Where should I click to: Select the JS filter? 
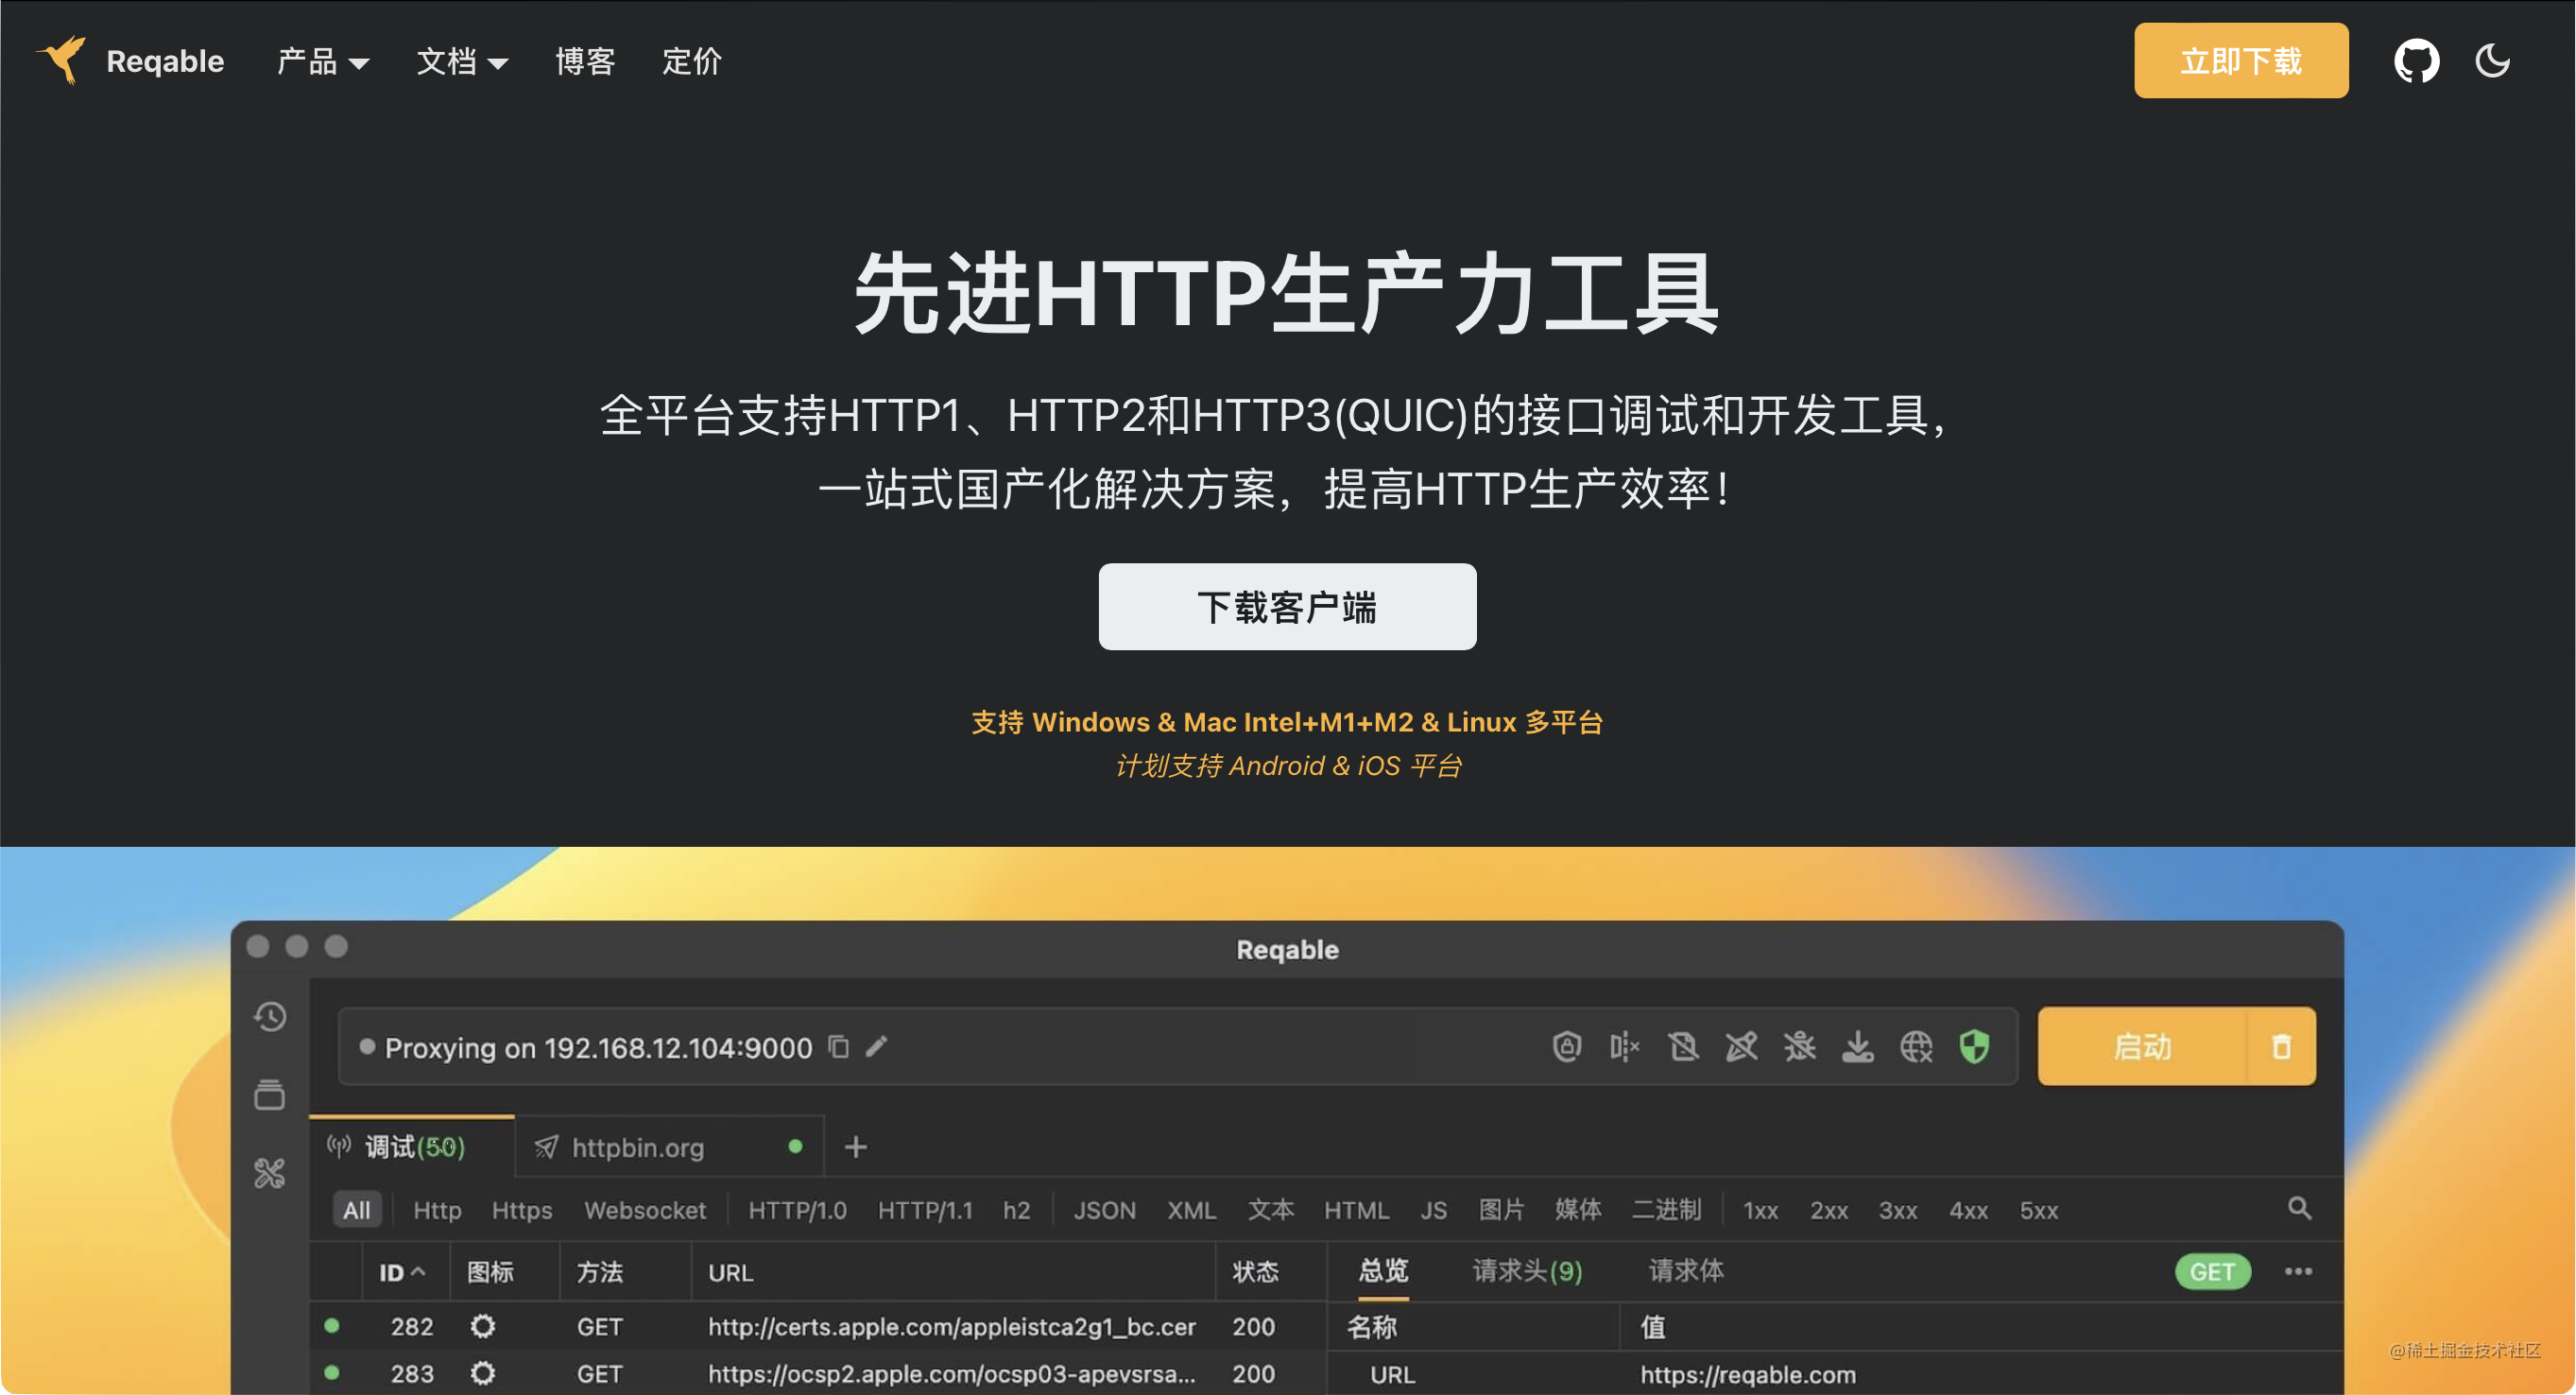coord(1433,1210)
